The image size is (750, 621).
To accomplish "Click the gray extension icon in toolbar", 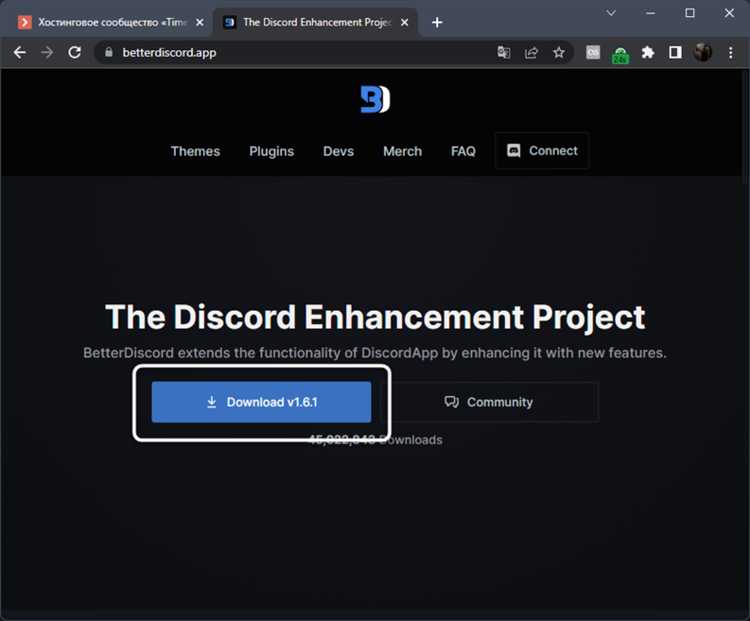I will click(593, 52).
